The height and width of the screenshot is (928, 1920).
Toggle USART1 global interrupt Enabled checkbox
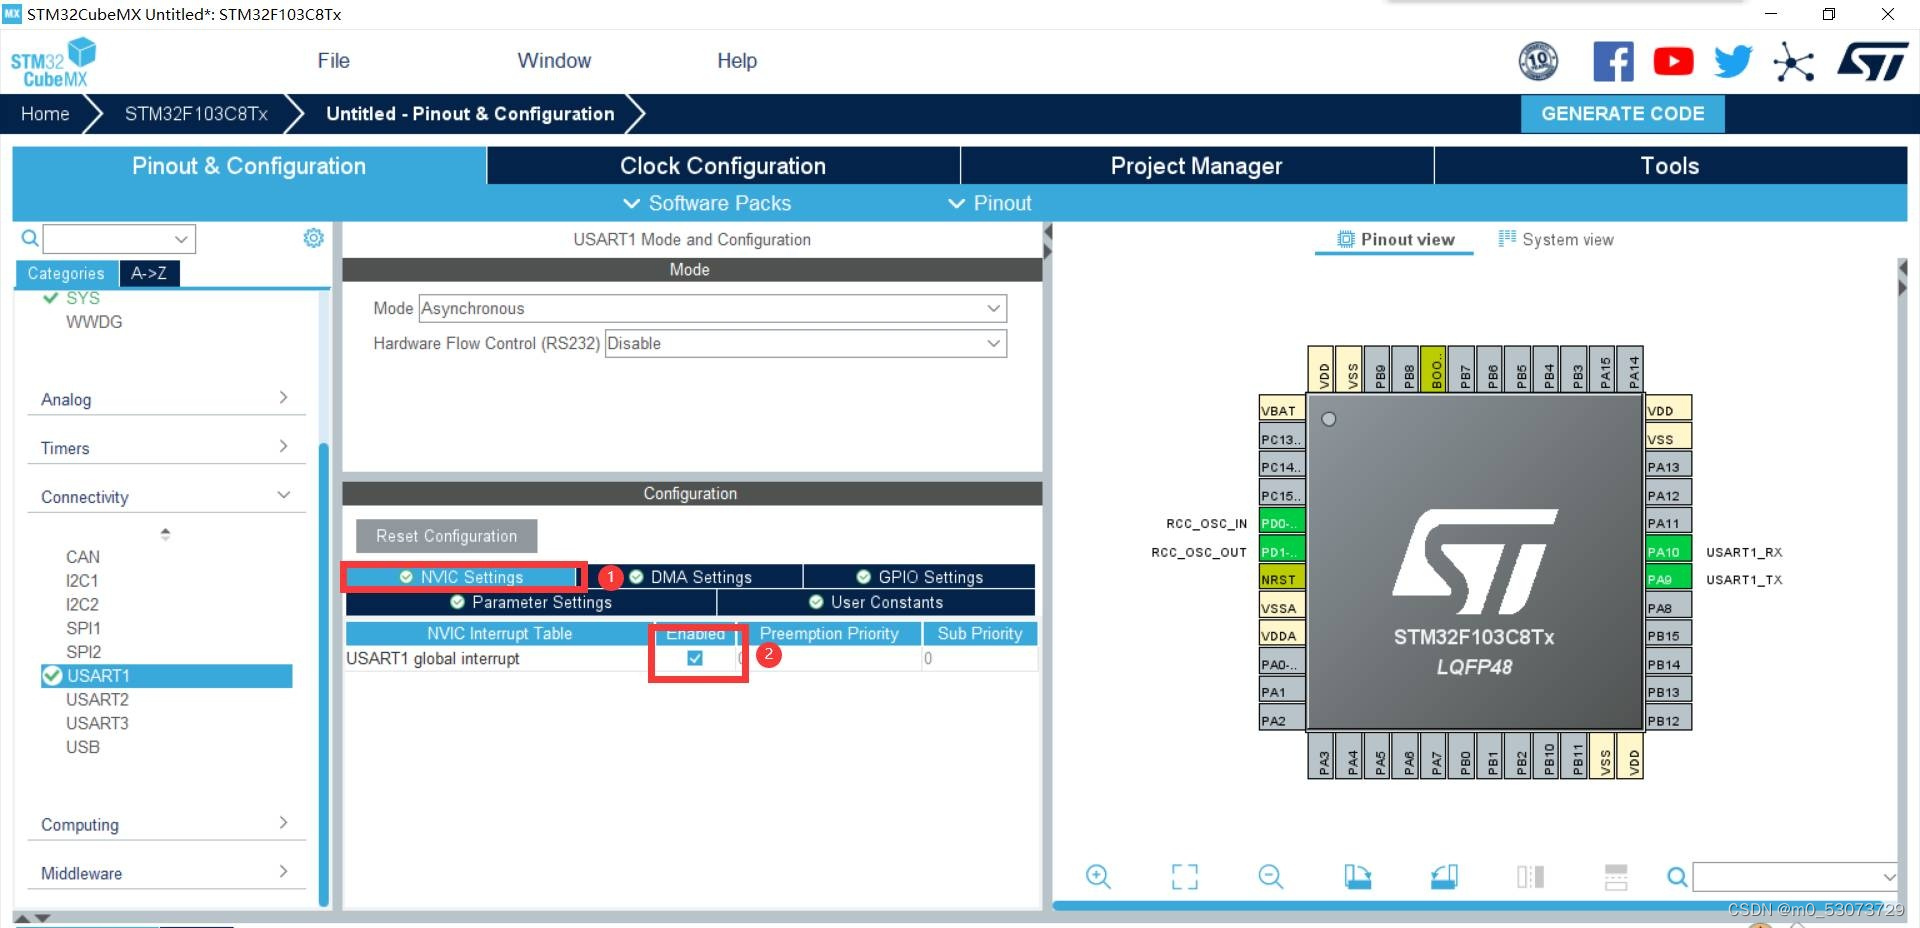[x=695, y=658]
